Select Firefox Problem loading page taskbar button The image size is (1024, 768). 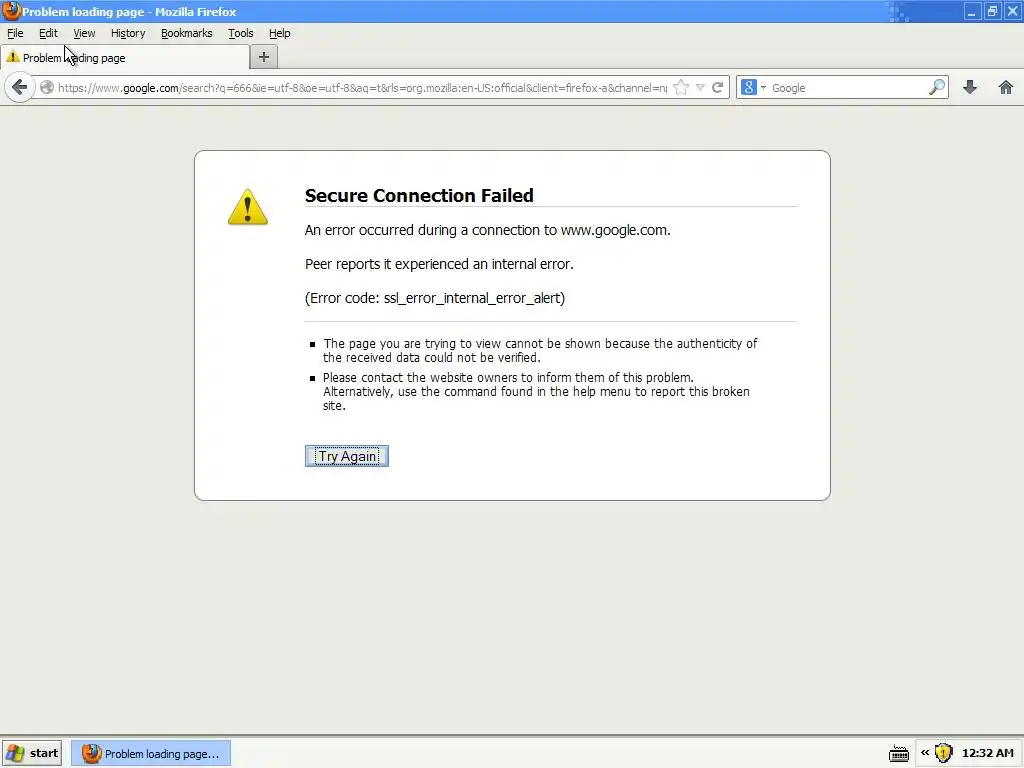pos(151,753)
